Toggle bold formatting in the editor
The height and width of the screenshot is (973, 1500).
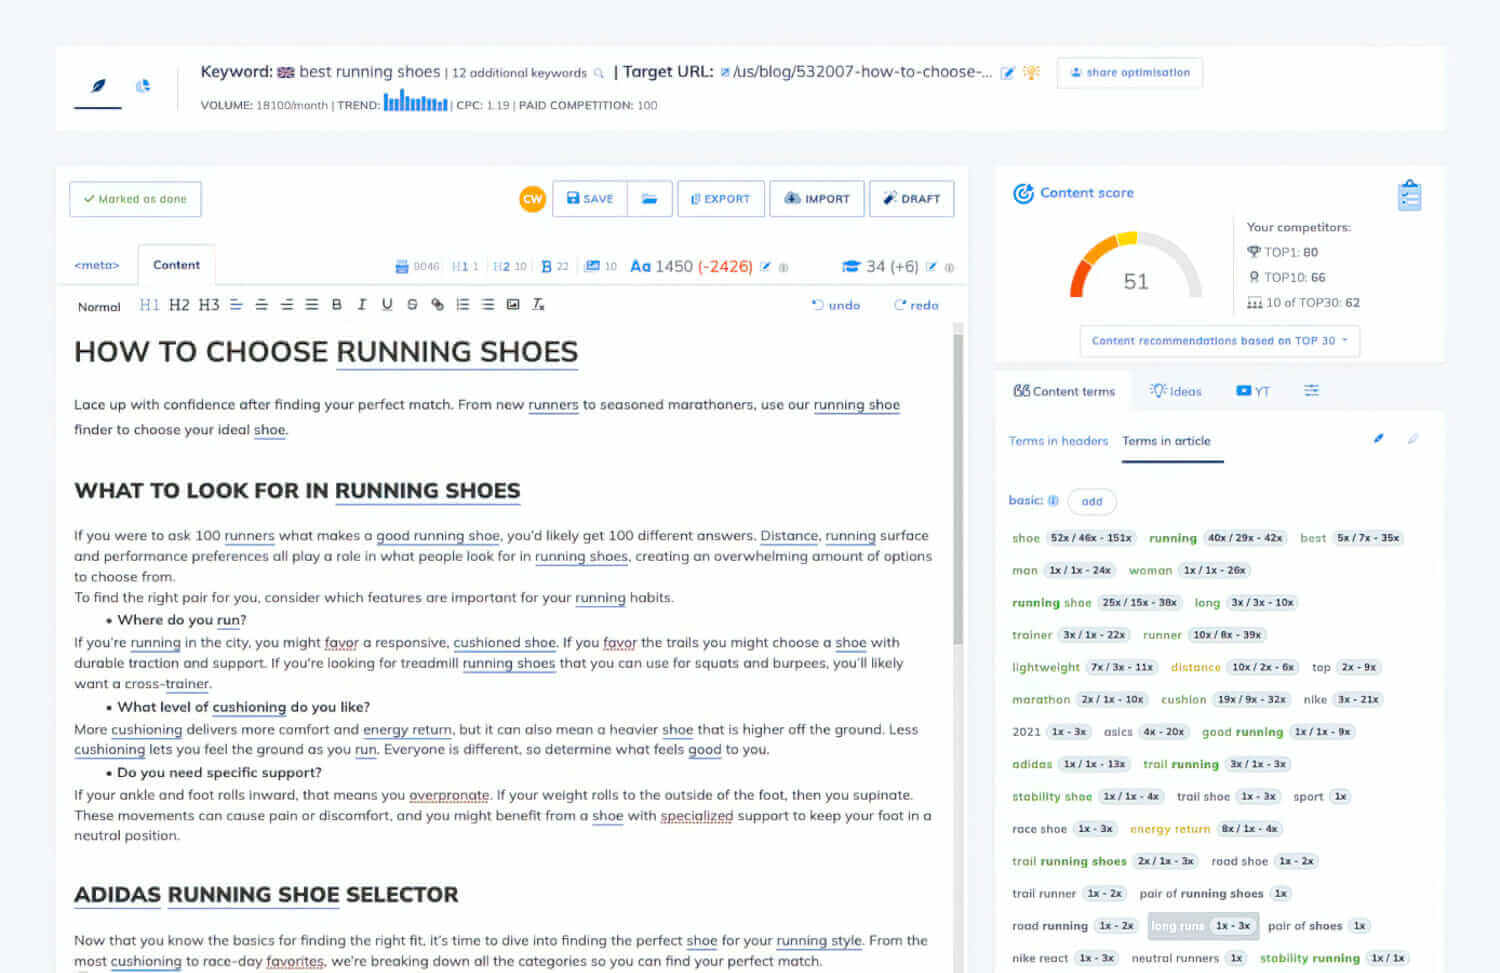point(336,305)
